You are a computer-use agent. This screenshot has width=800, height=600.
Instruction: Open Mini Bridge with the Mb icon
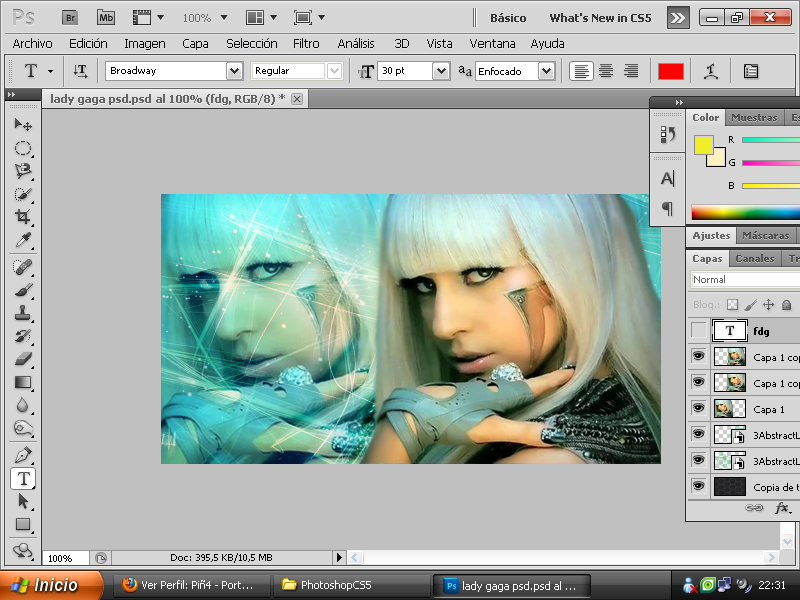pyautogui.click(x=106, y=18)
